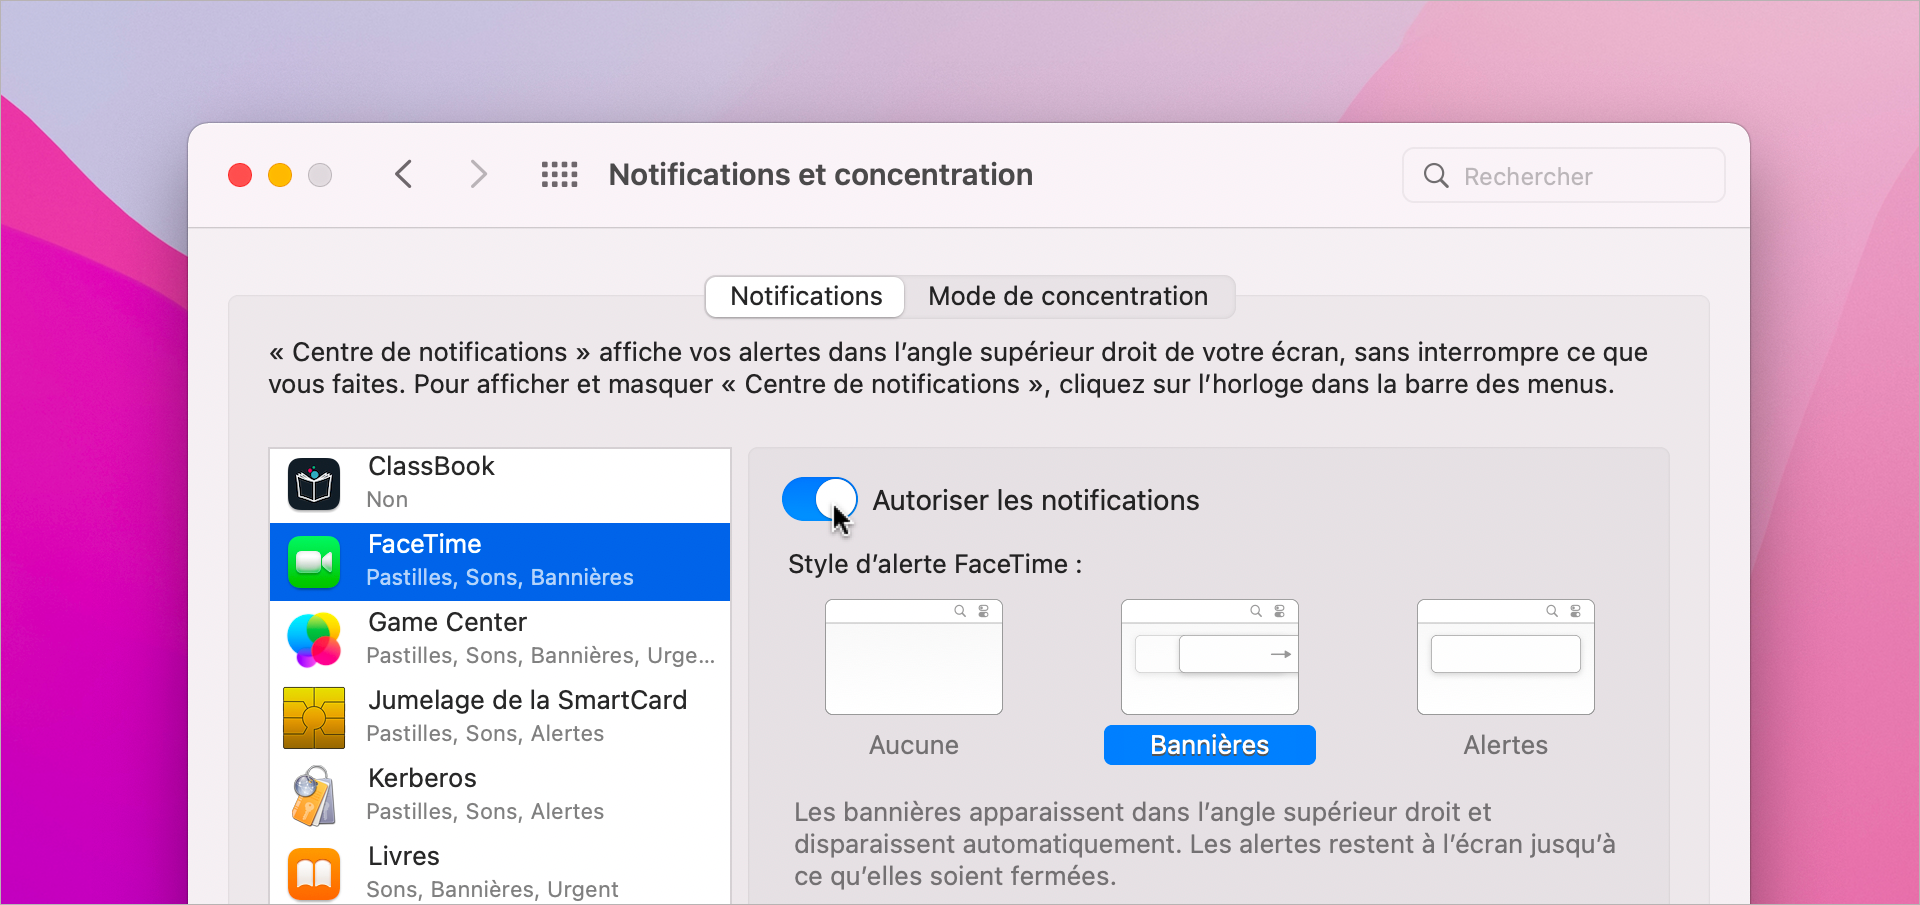The height and width of the screenshot is (905, 1920).
Task: Select Kerberos in the app list
Action: [500, 796]
